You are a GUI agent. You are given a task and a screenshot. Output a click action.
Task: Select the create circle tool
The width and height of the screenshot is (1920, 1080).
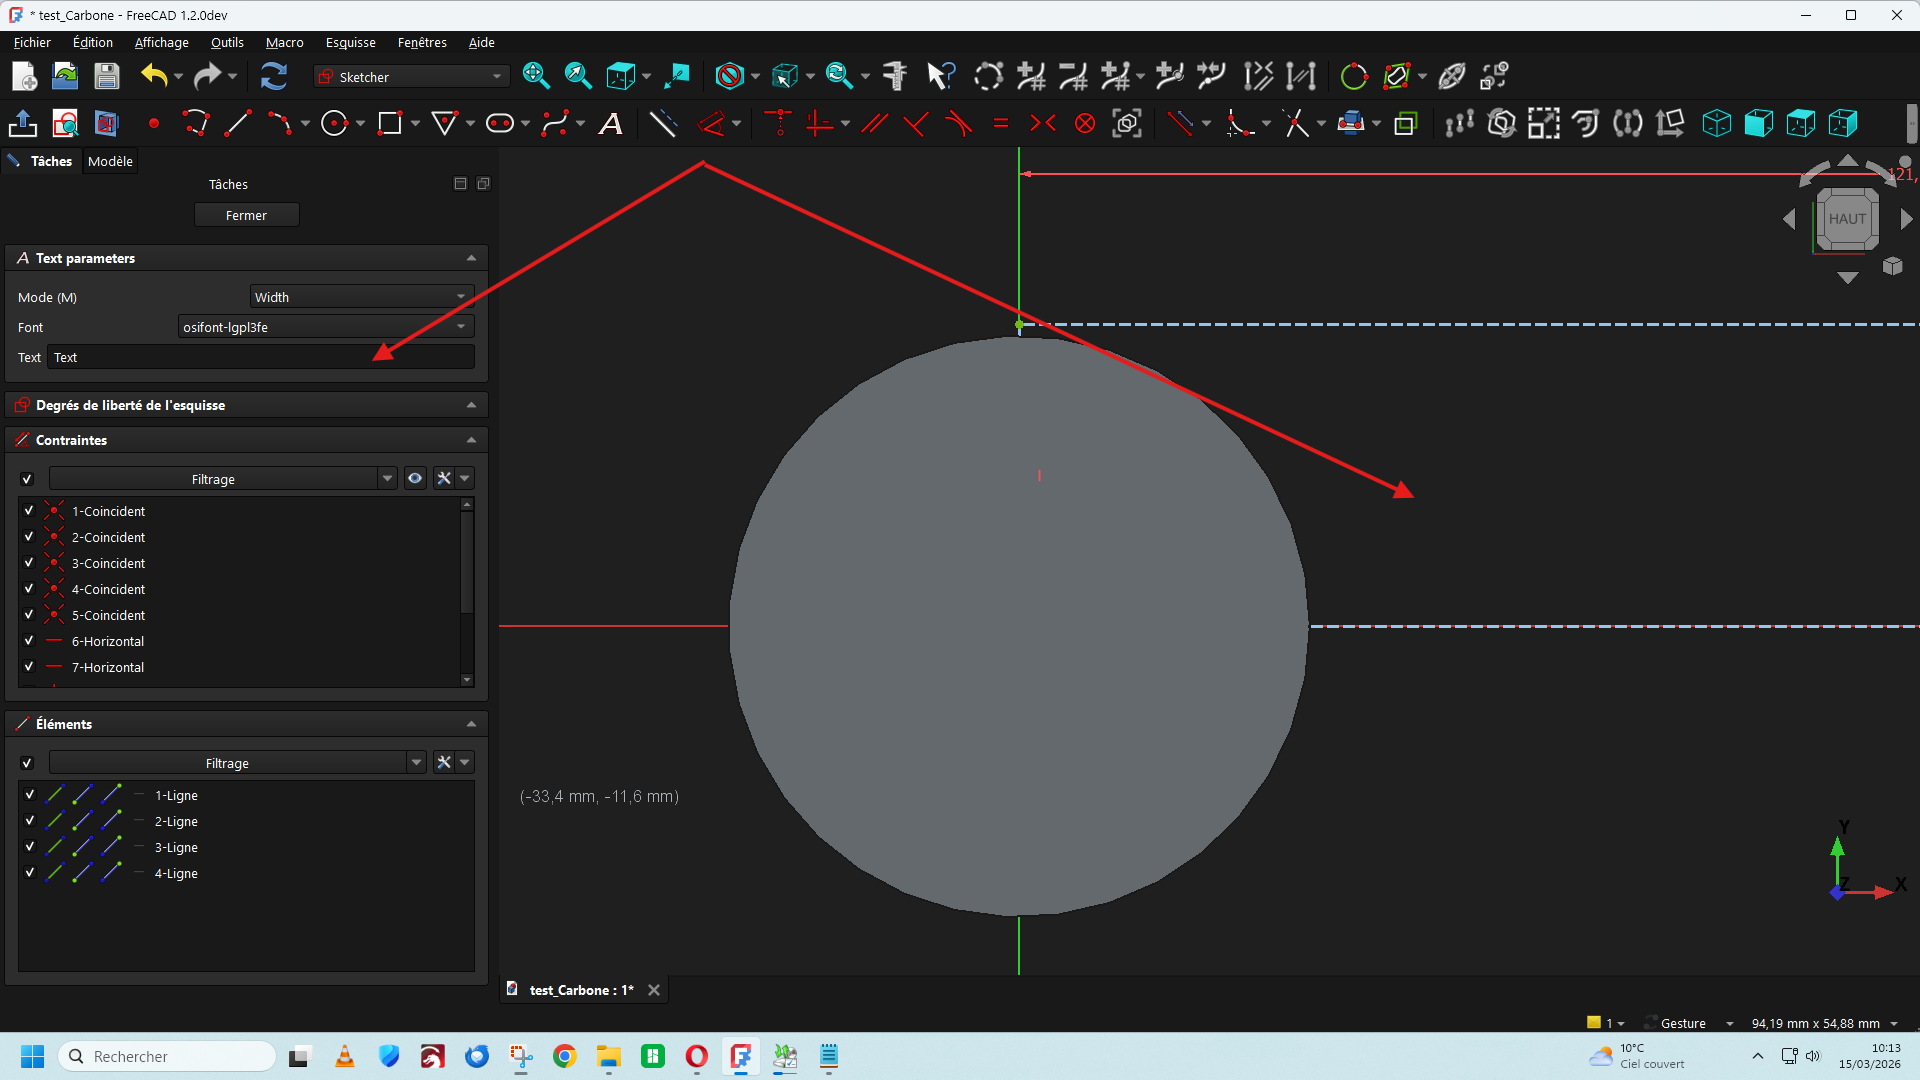pyautogui.click(x=334, y=124)
